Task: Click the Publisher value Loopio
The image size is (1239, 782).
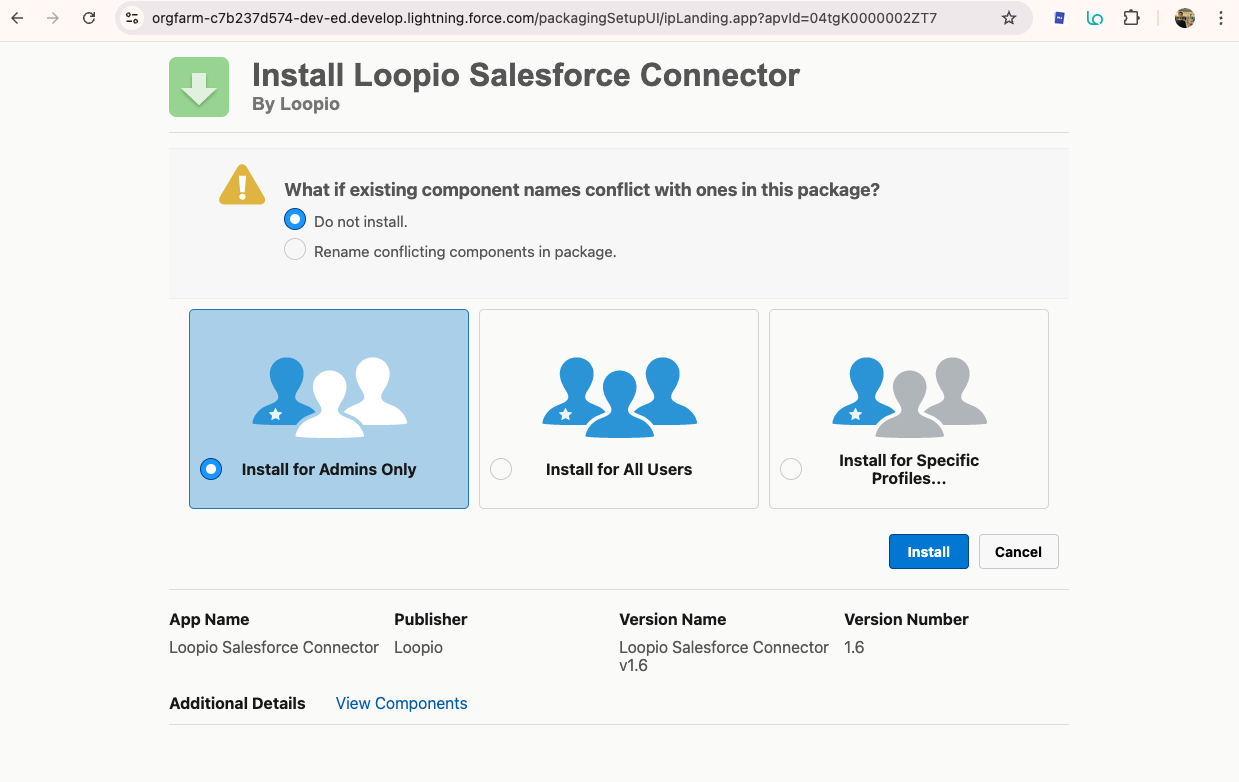Action: coord(418,647)
